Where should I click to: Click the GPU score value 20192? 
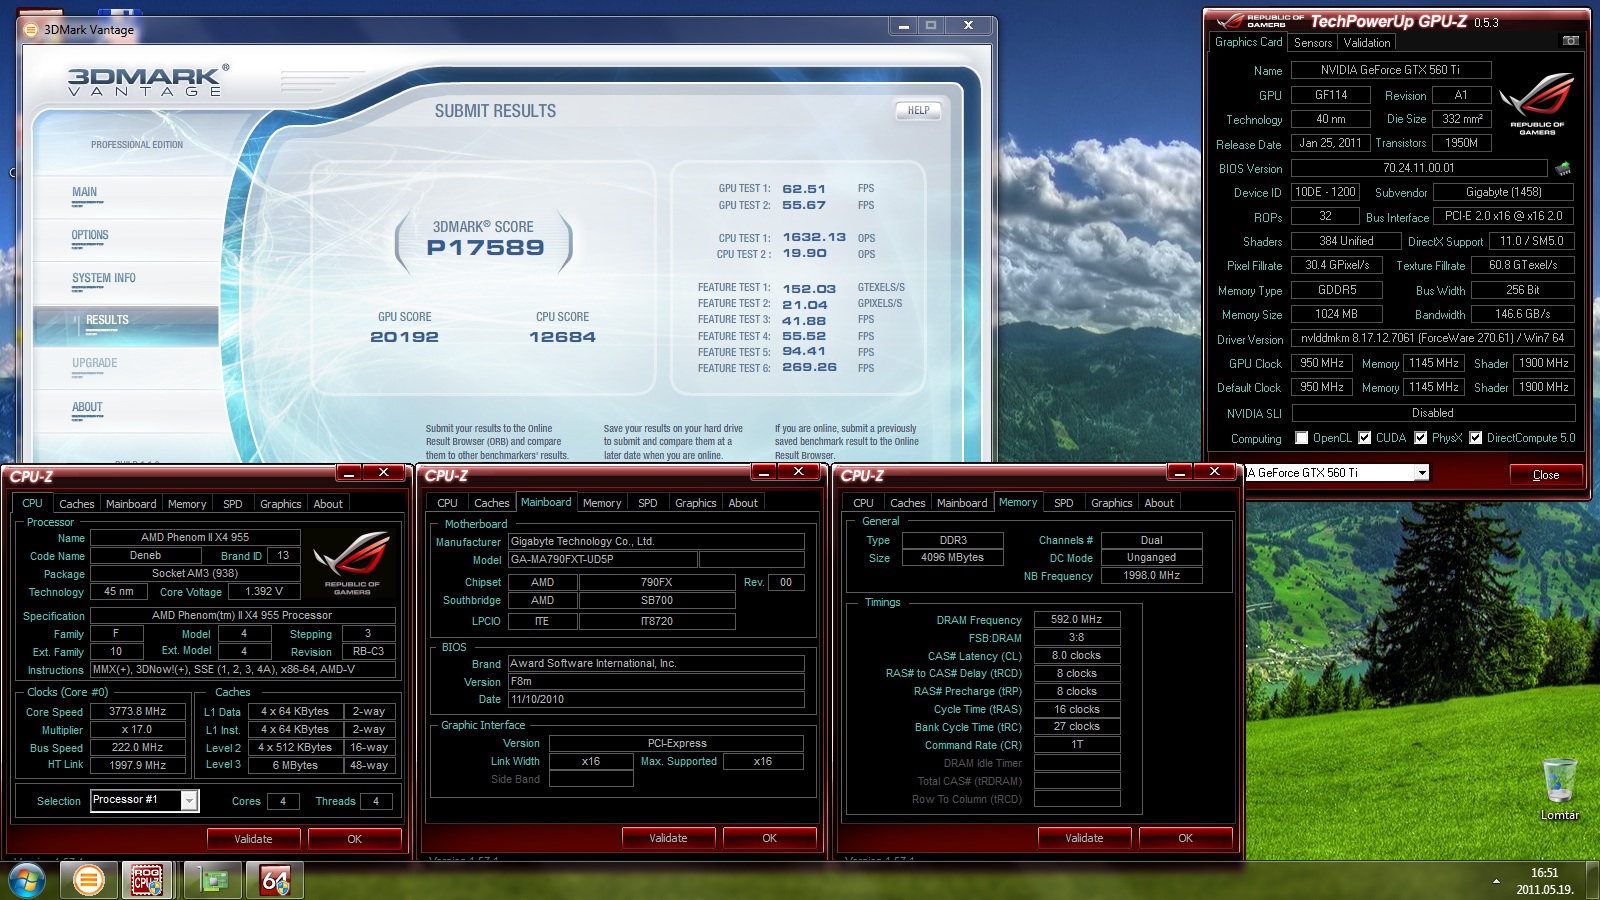[404, 337]
